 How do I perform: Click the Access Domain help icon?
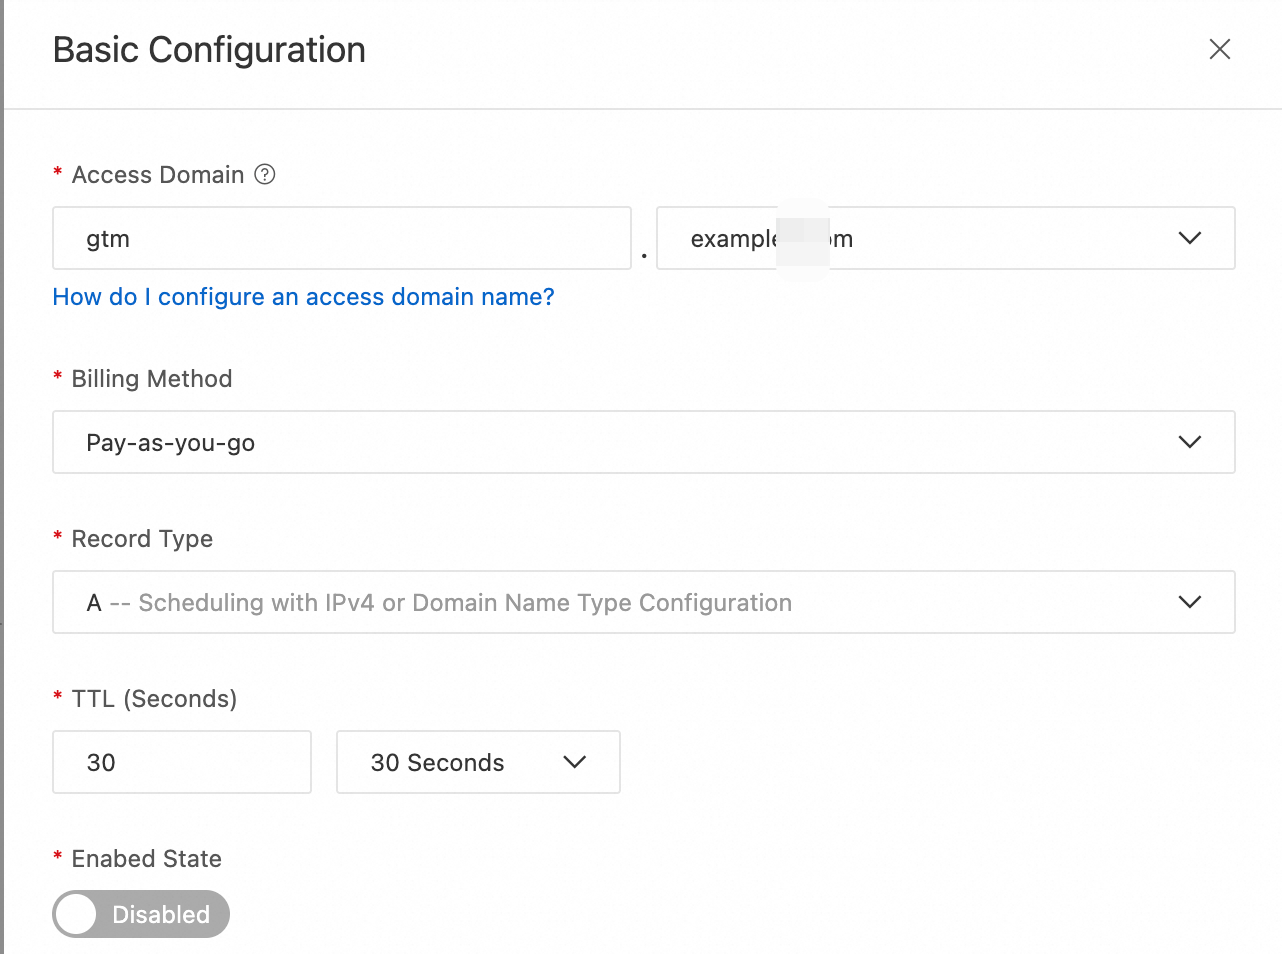tap(265, 175)
